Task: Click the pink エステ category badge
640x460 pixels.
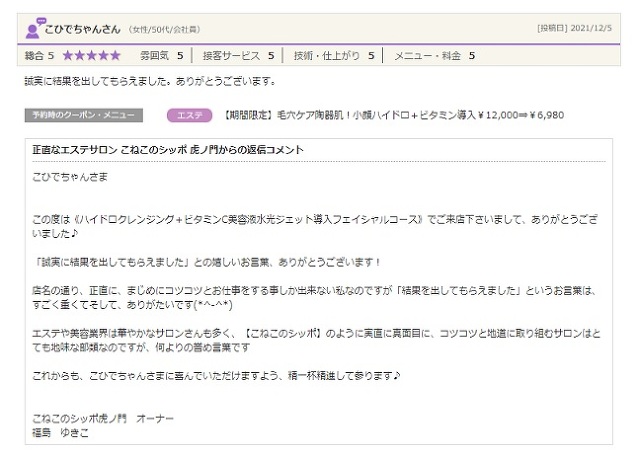Action: tap(189, 116)
